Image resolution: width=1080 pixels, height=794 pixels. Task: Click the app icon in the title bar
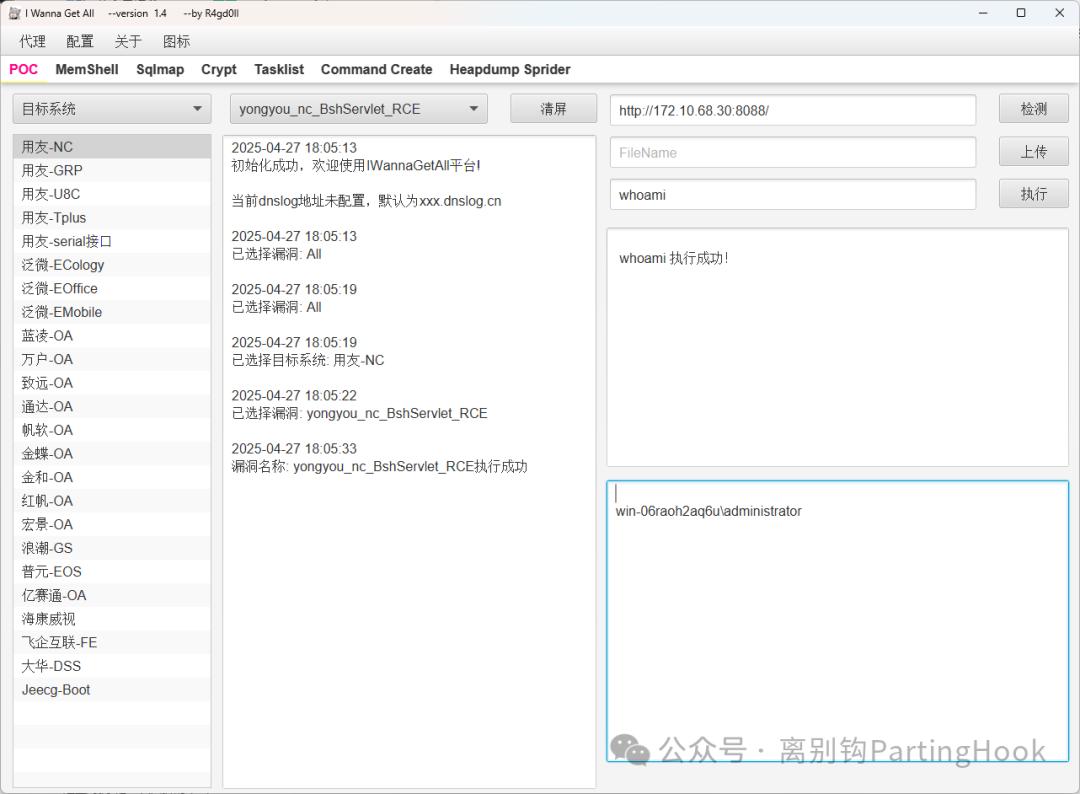[x=14, y=13]
